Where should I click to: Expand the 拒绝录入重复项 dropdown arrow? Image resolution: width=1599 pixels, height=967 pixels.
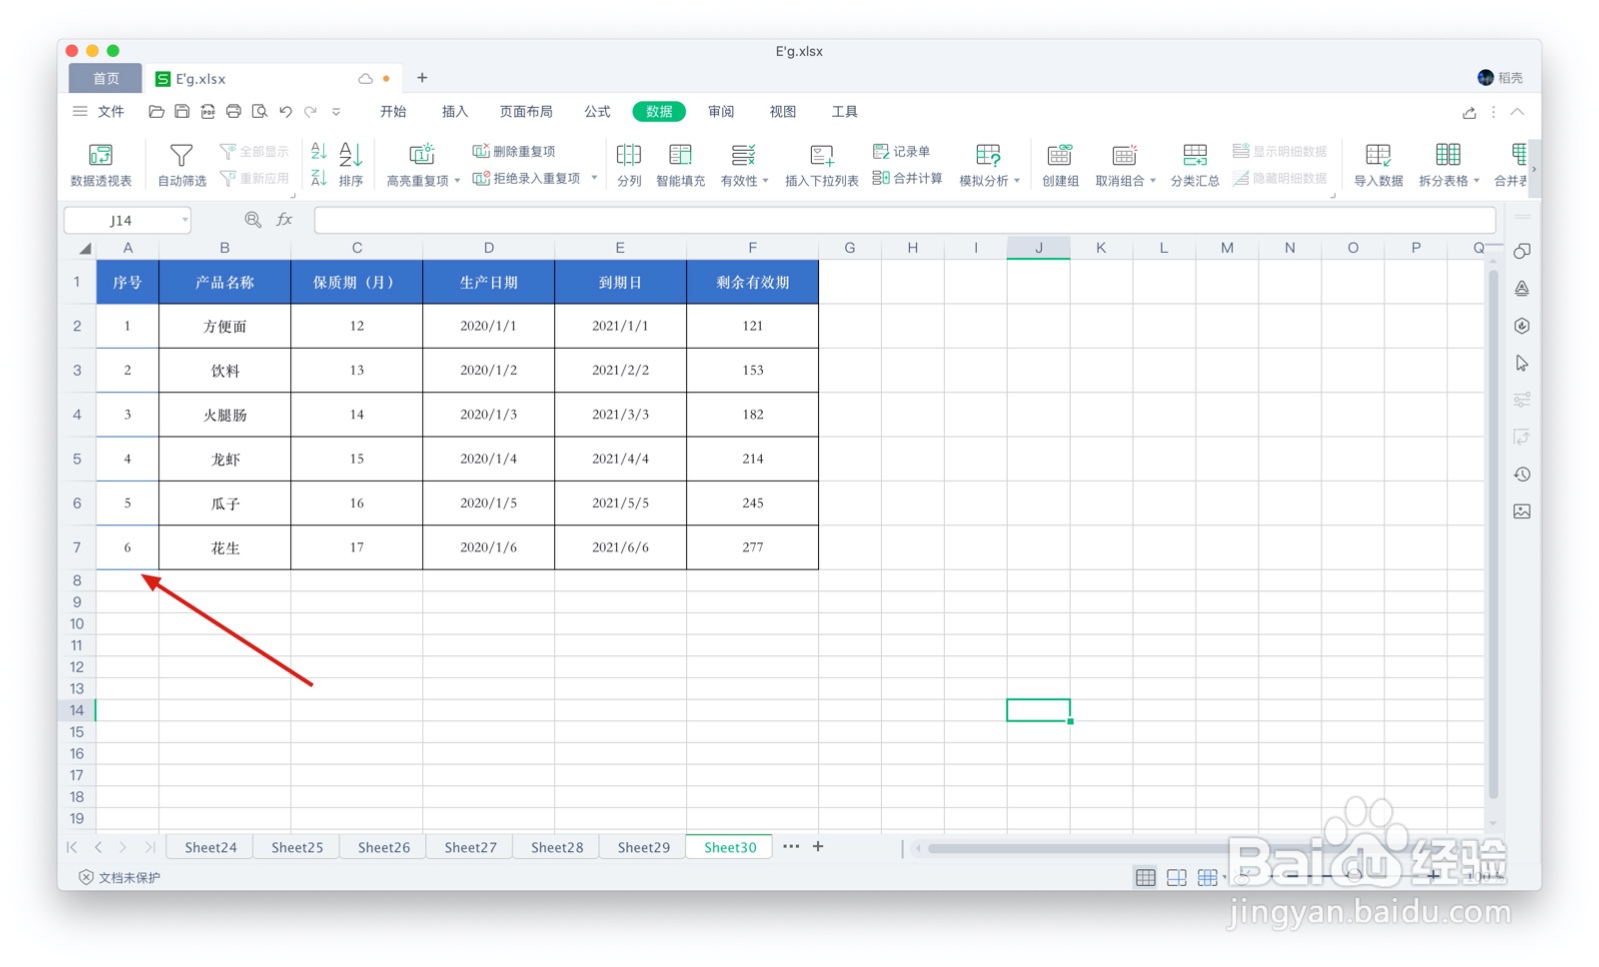tap(594, 178)
